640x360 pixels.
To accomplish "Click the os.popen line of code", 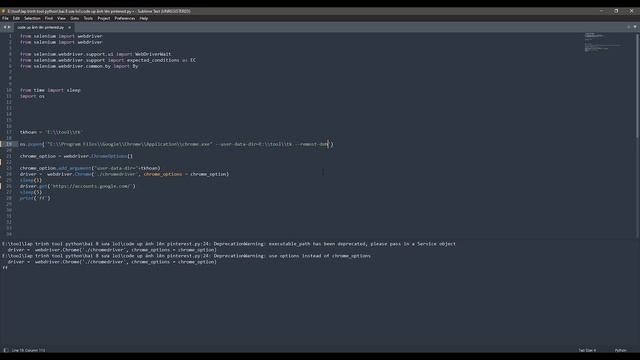I will tap(176, 144).
